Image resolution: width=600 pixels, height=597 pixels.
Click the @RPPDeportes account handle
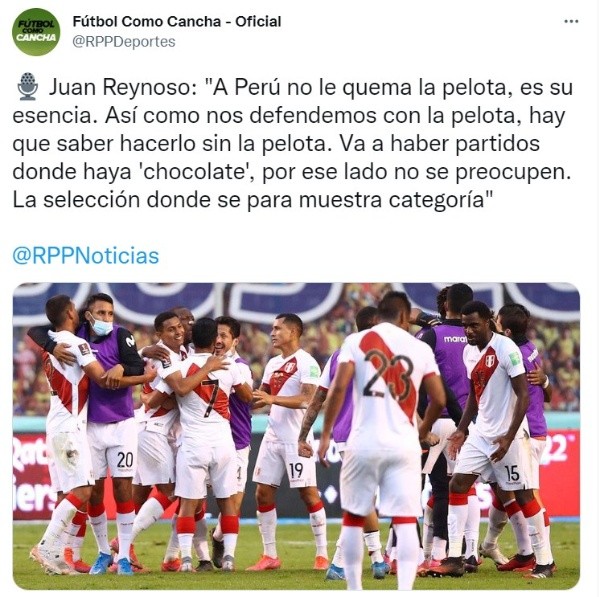(124, 41)
